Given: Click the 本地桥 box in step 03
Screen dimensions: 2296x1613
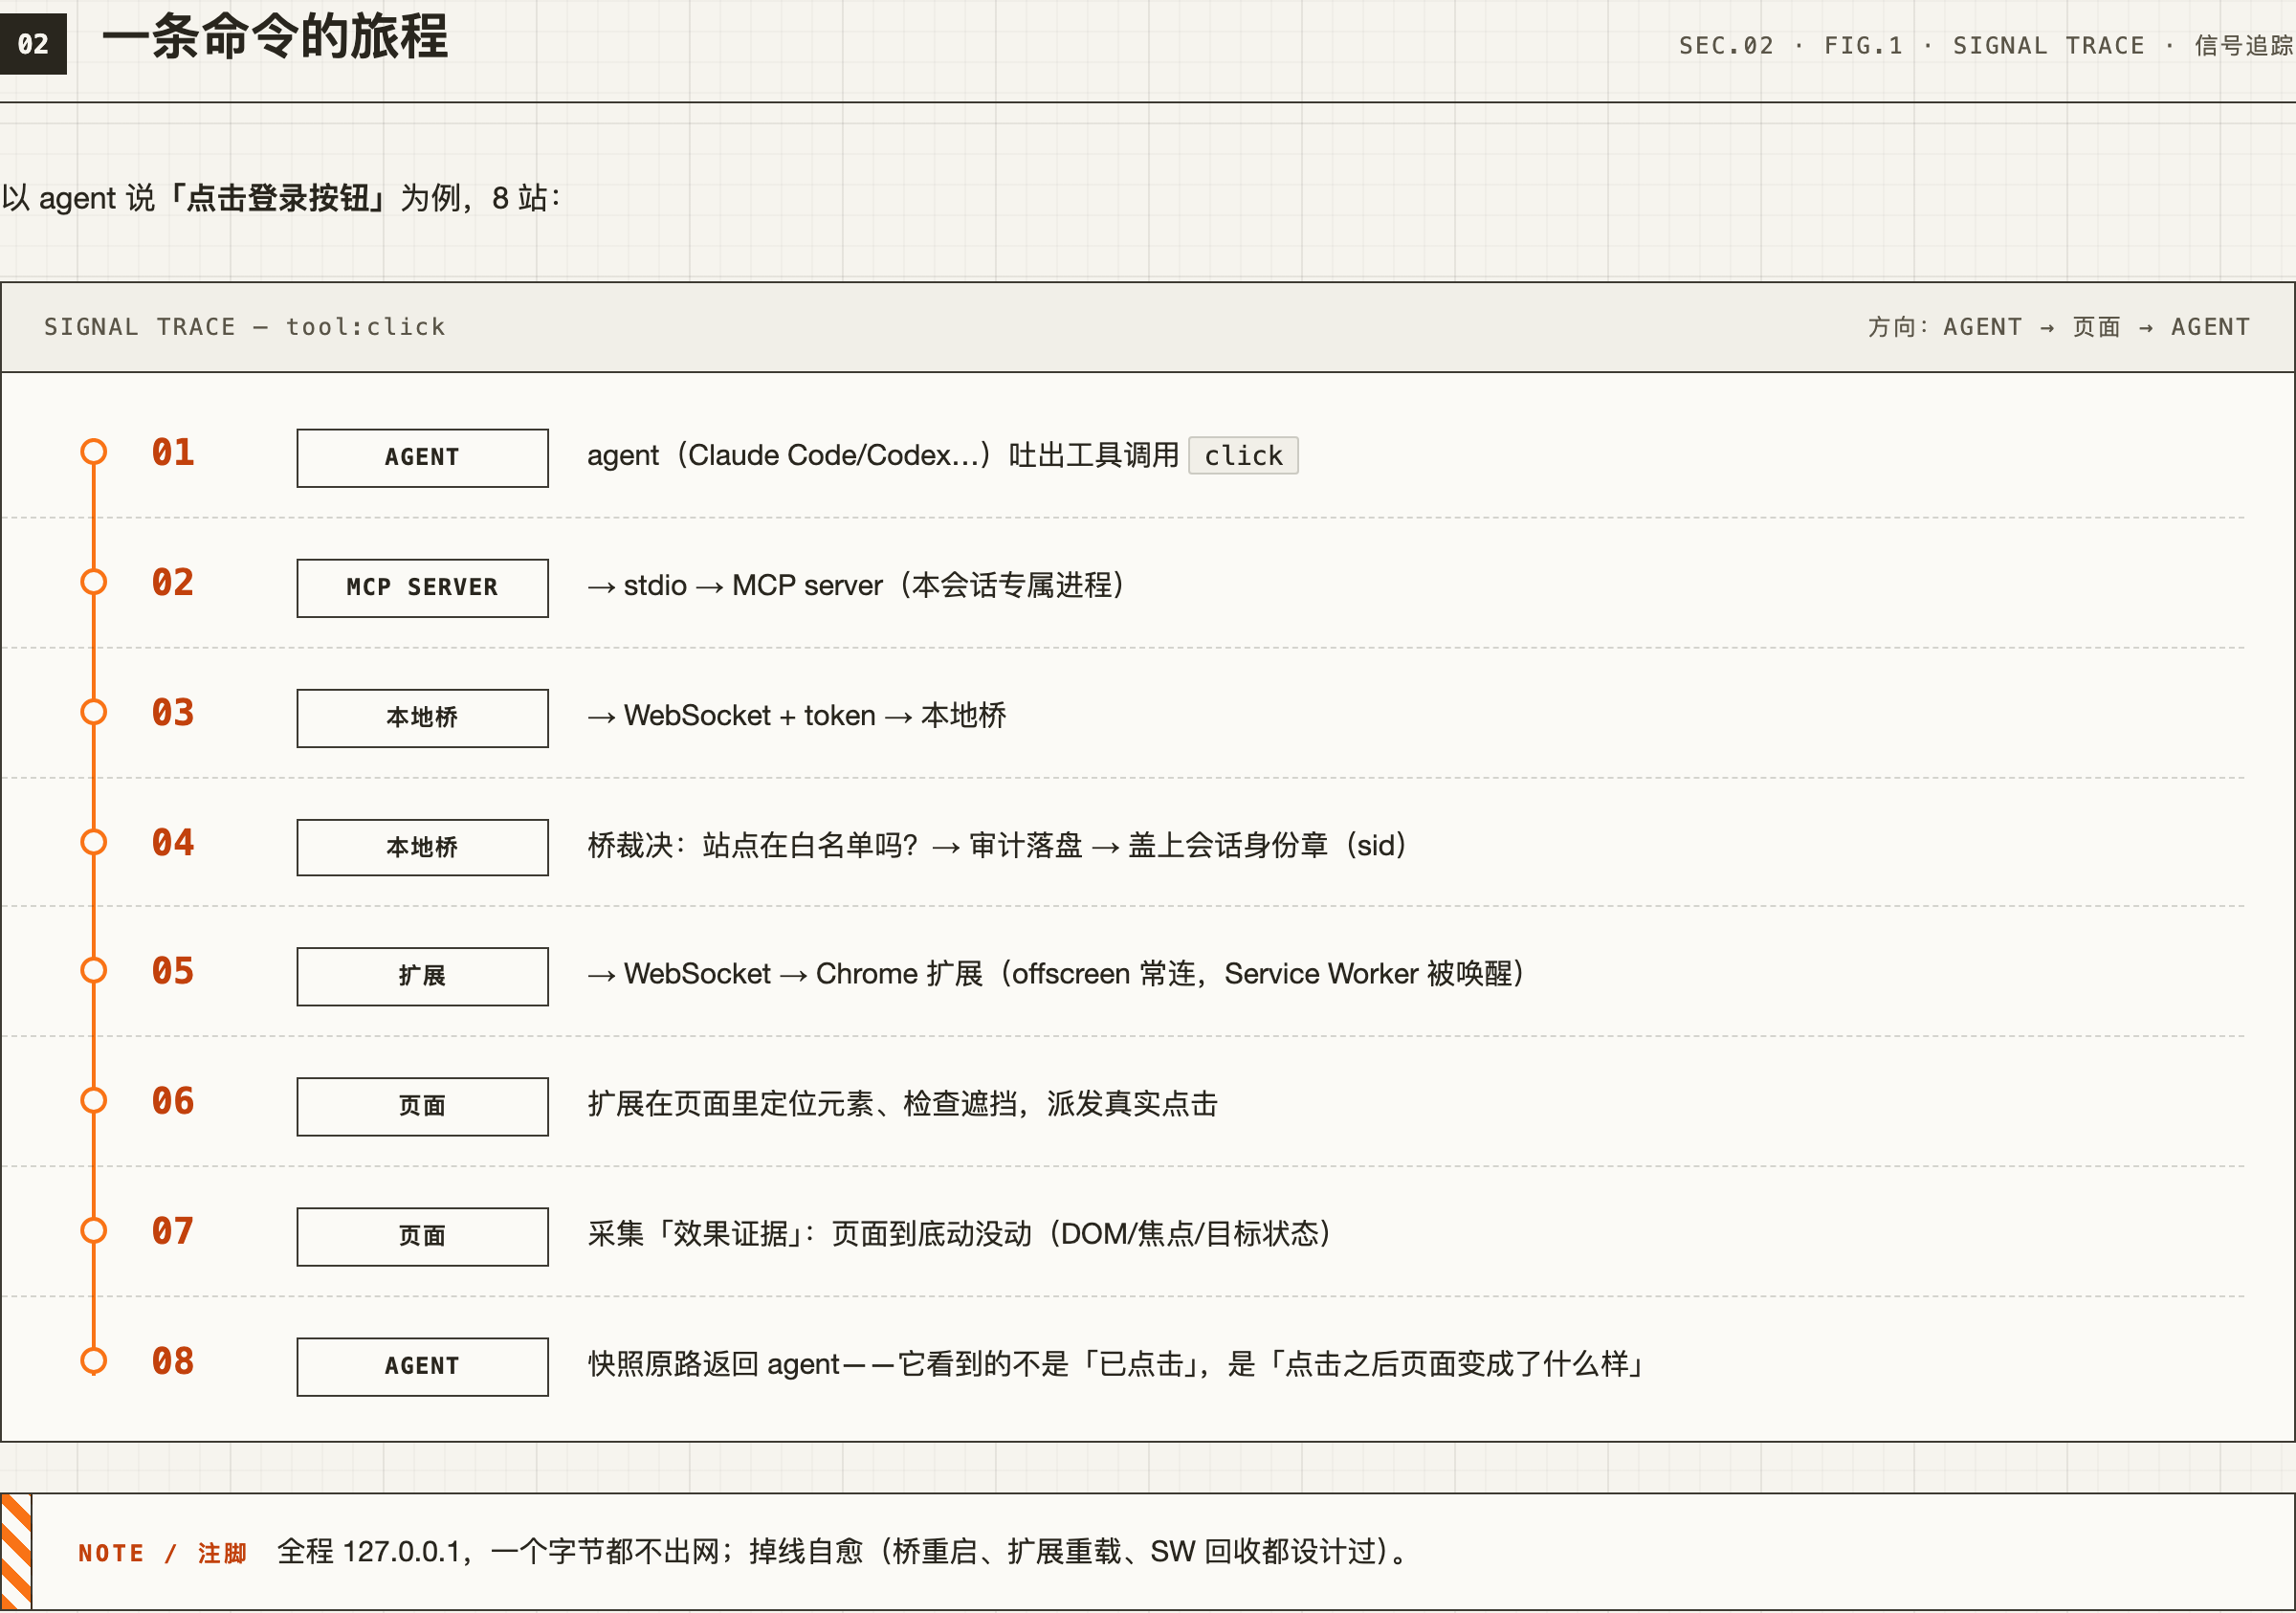Looking at the screenshot, I should tap(422, 718).
